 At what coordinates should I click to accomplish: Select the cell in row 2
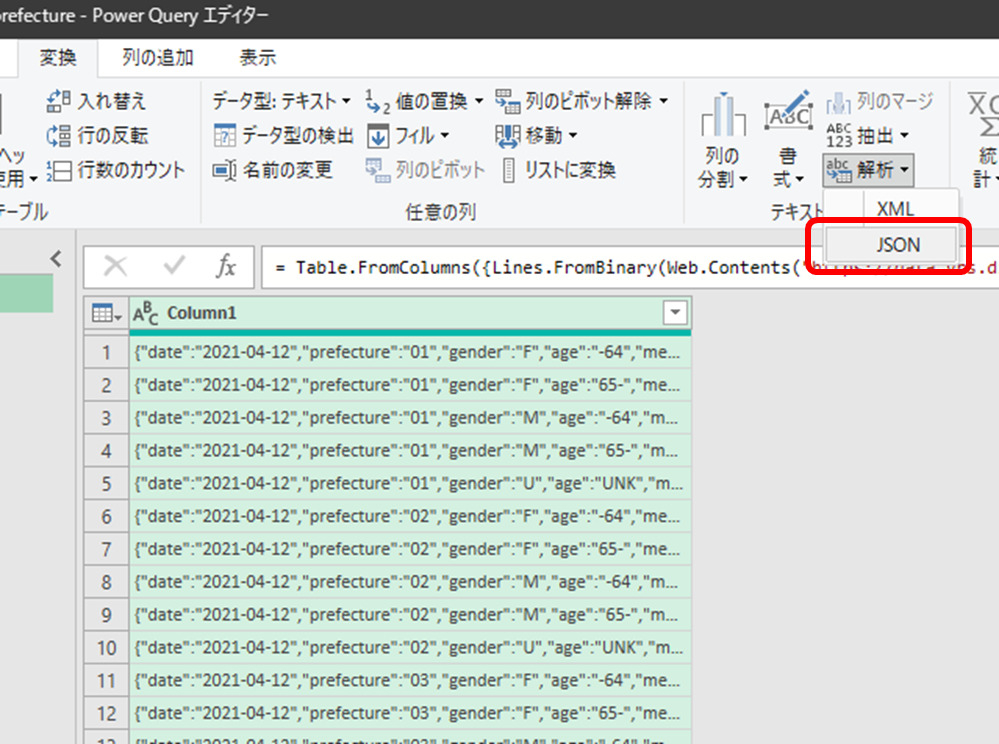pos(410,385)
